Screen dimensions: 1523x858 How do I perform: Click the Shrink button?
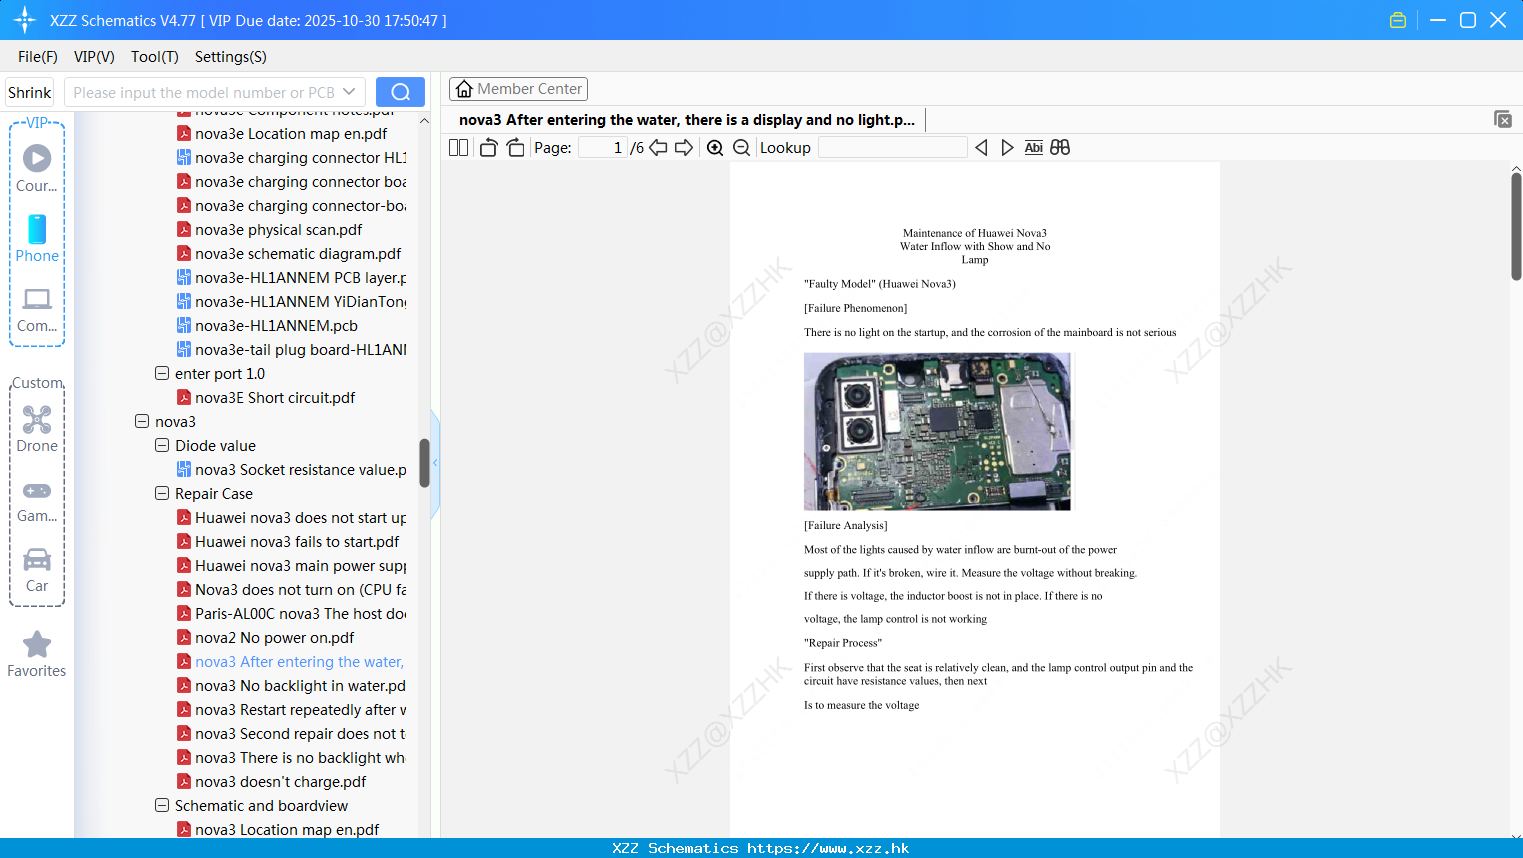(29, 92)
